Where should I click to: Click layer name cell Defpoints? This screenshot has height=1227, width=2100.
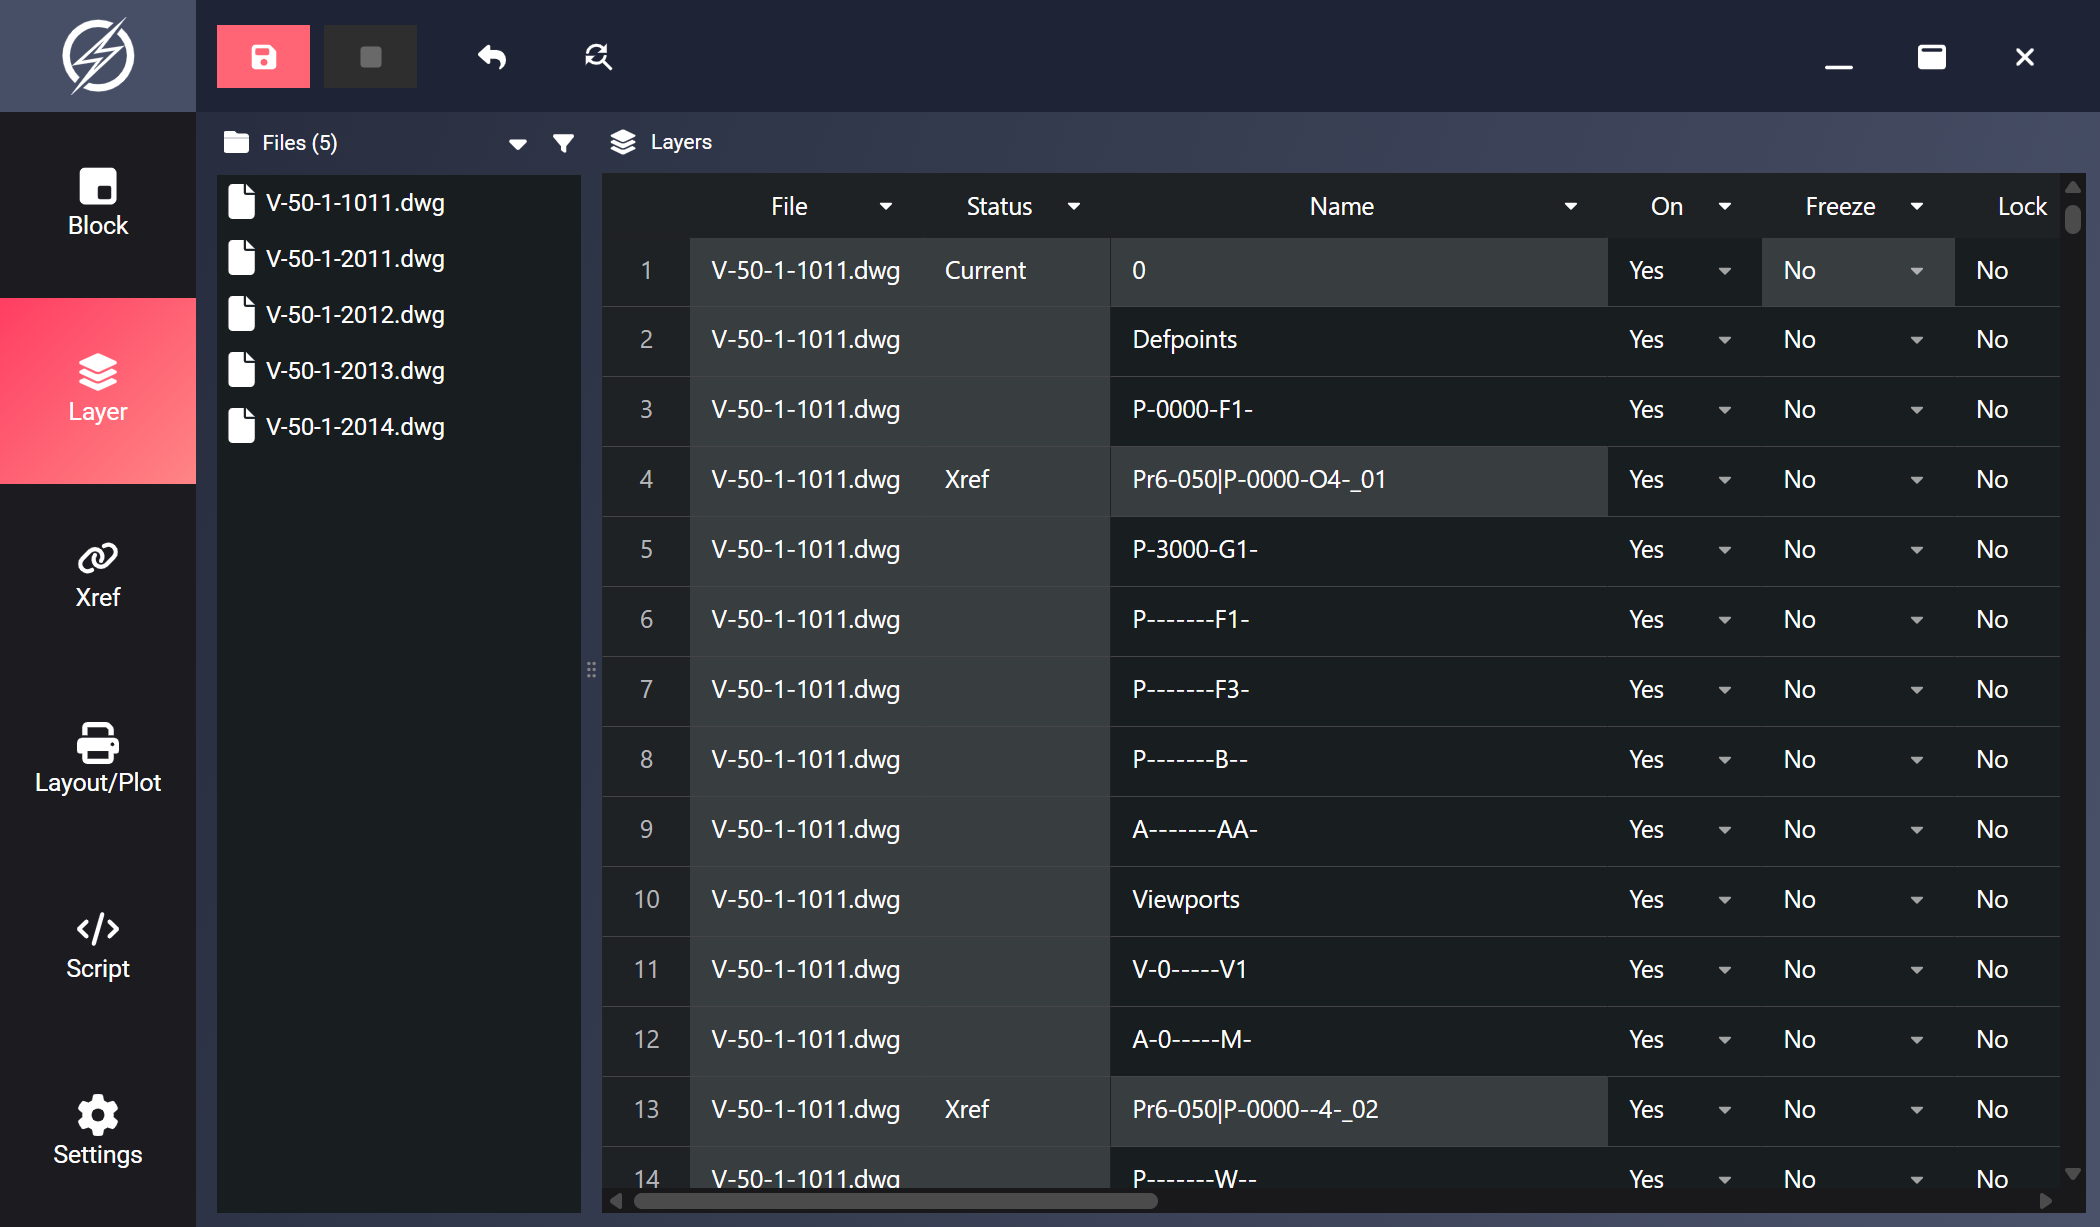[x=1359, y=341]
